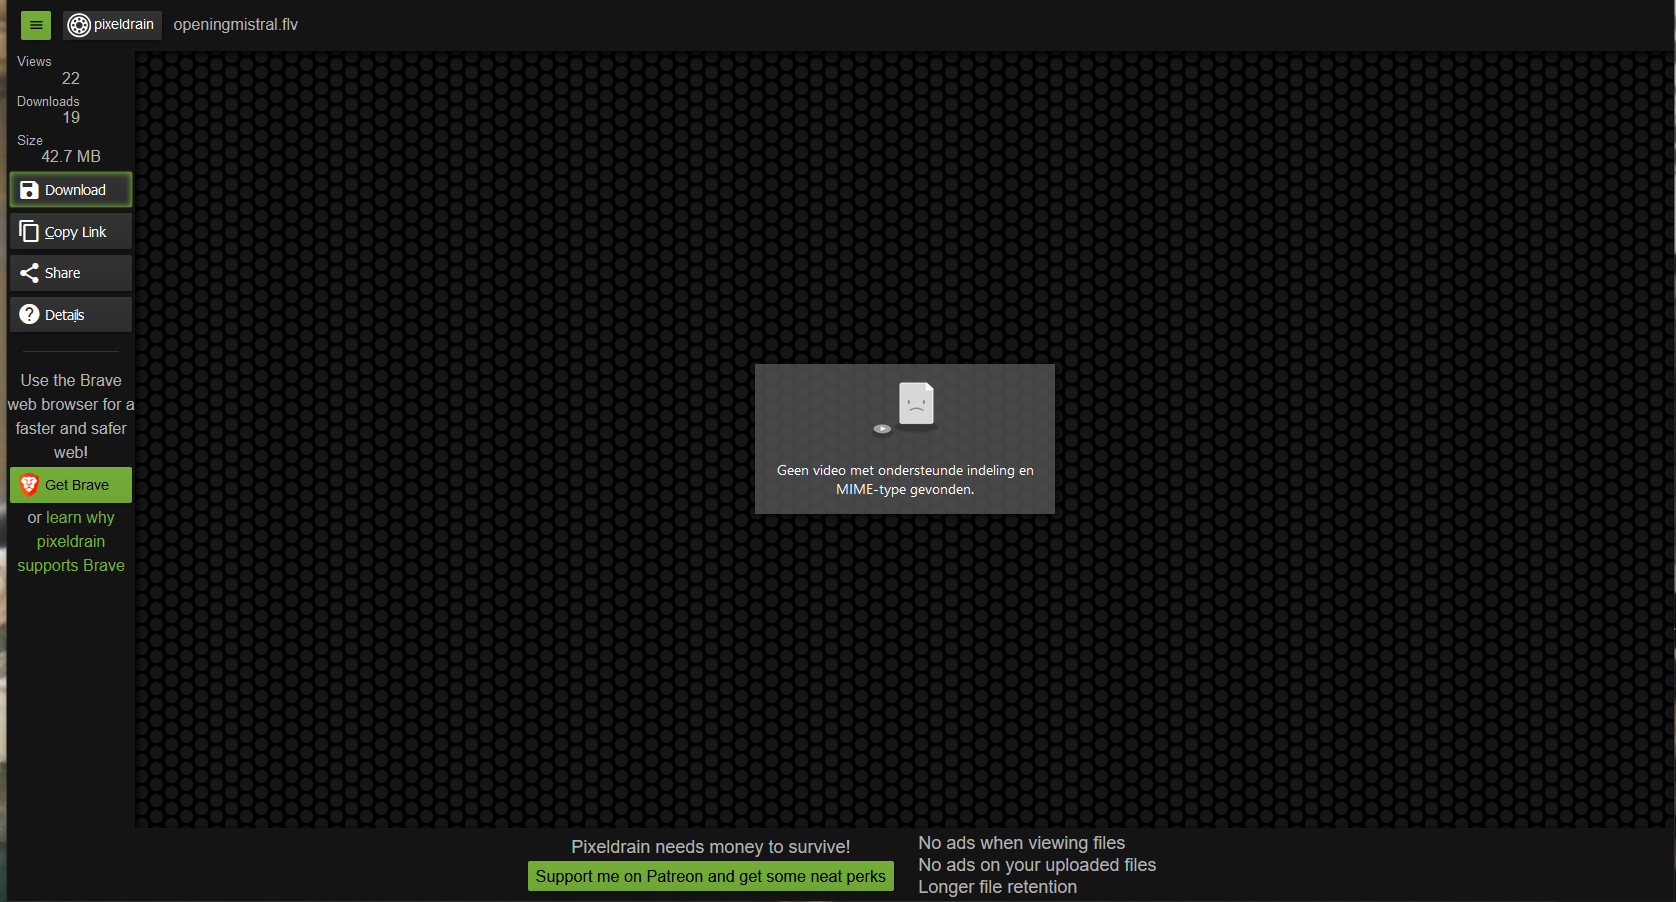Click the Brave lion logo icon
The image size is (1676, 902).
pos(29,485)
